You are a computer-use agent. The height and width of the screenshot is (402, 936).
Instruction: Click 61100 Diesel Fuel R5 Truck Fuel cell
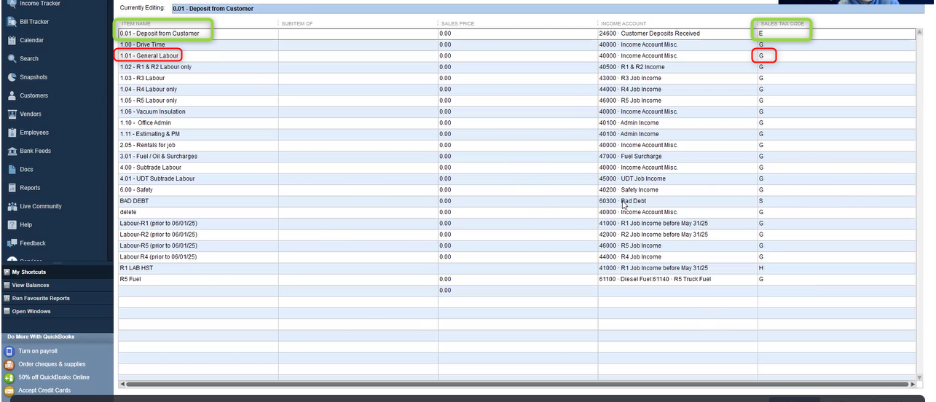click(678, 279)
